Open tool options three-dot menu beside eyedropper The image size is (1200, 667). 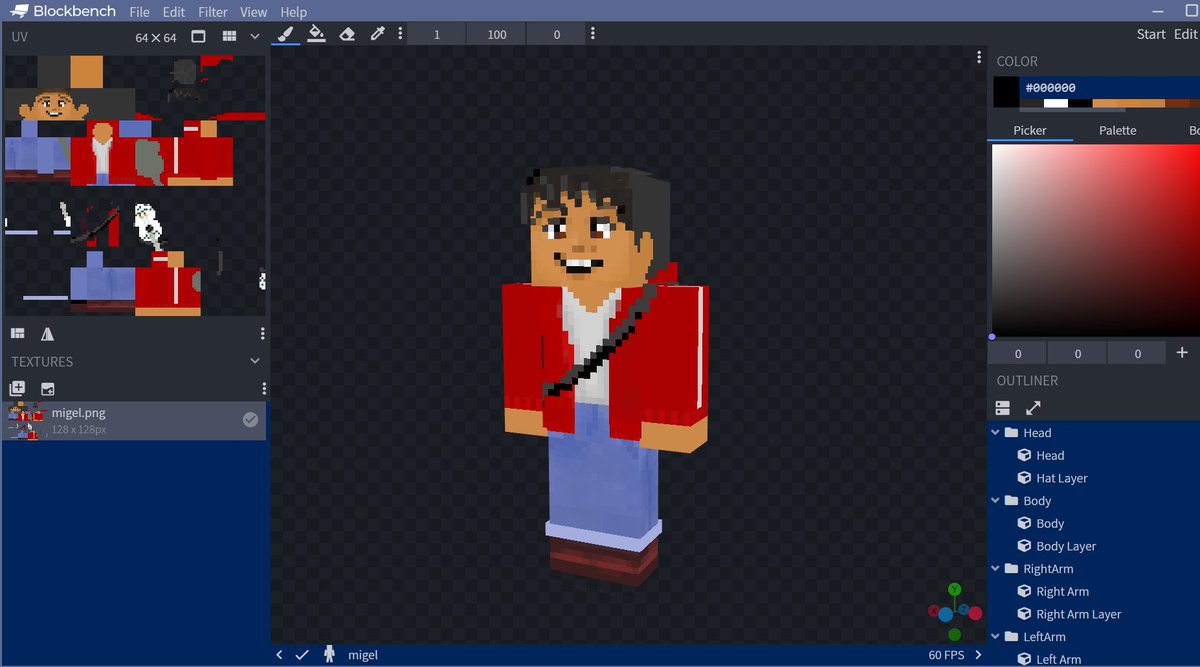coord(400,33)
